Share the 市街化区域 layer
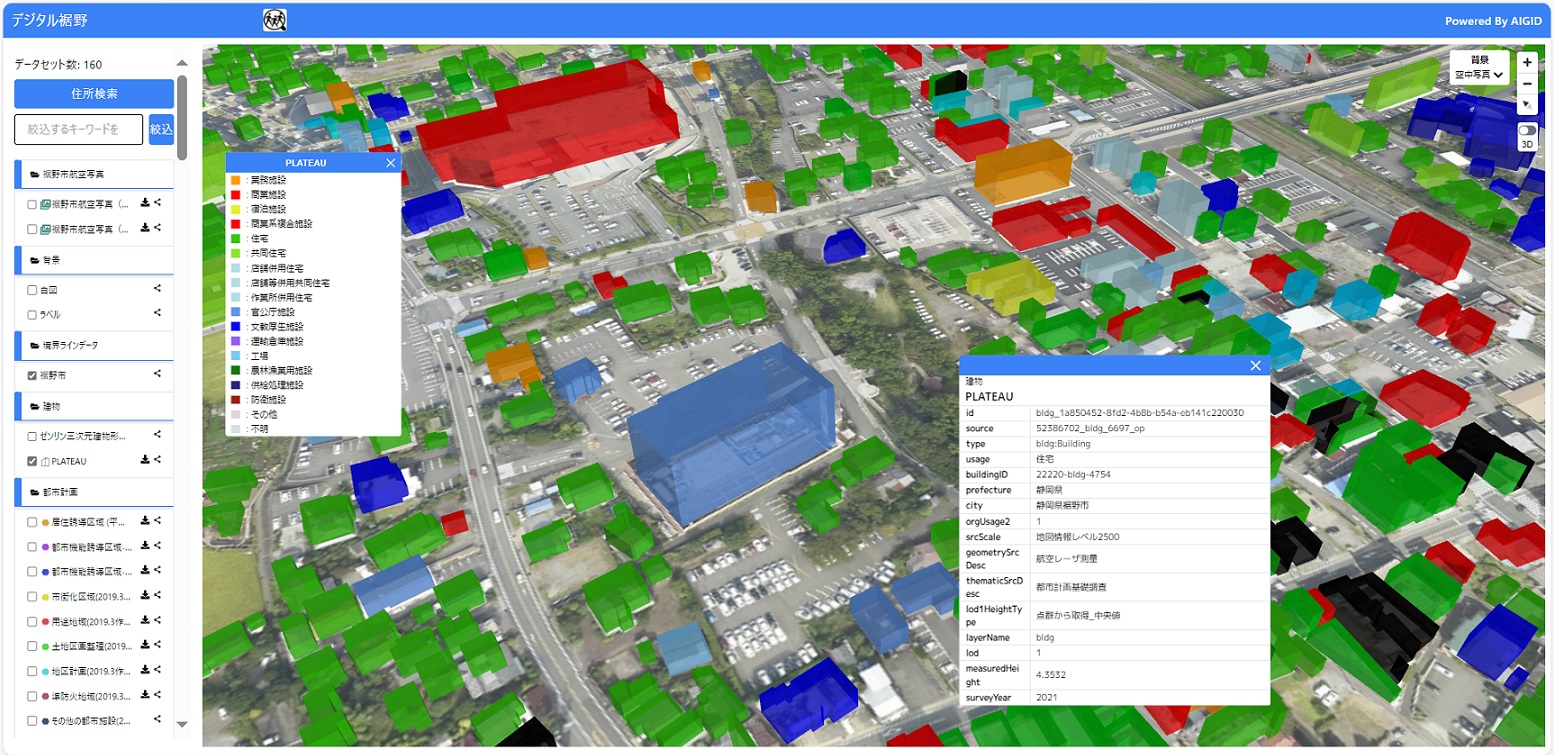The height and width of the screenshot is (755, 1554). (158, 595)
